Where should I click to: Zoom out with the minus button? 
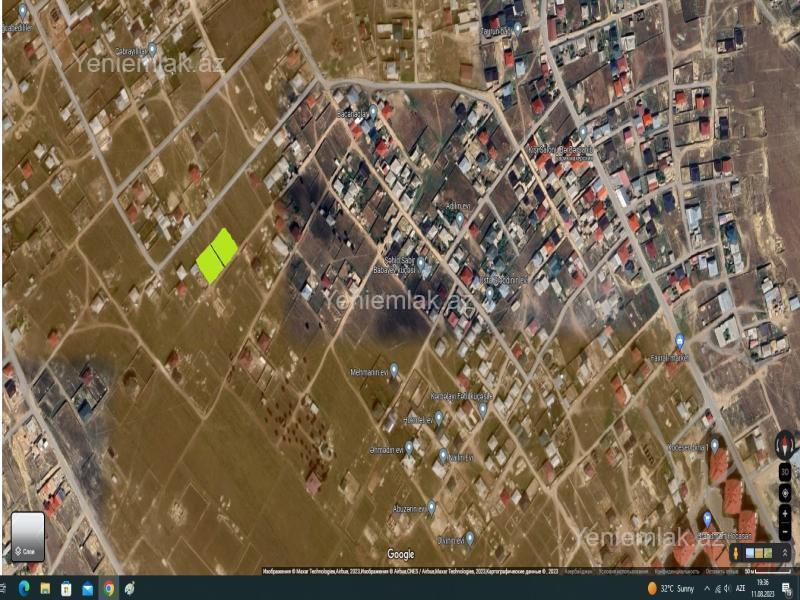(785, 532)
